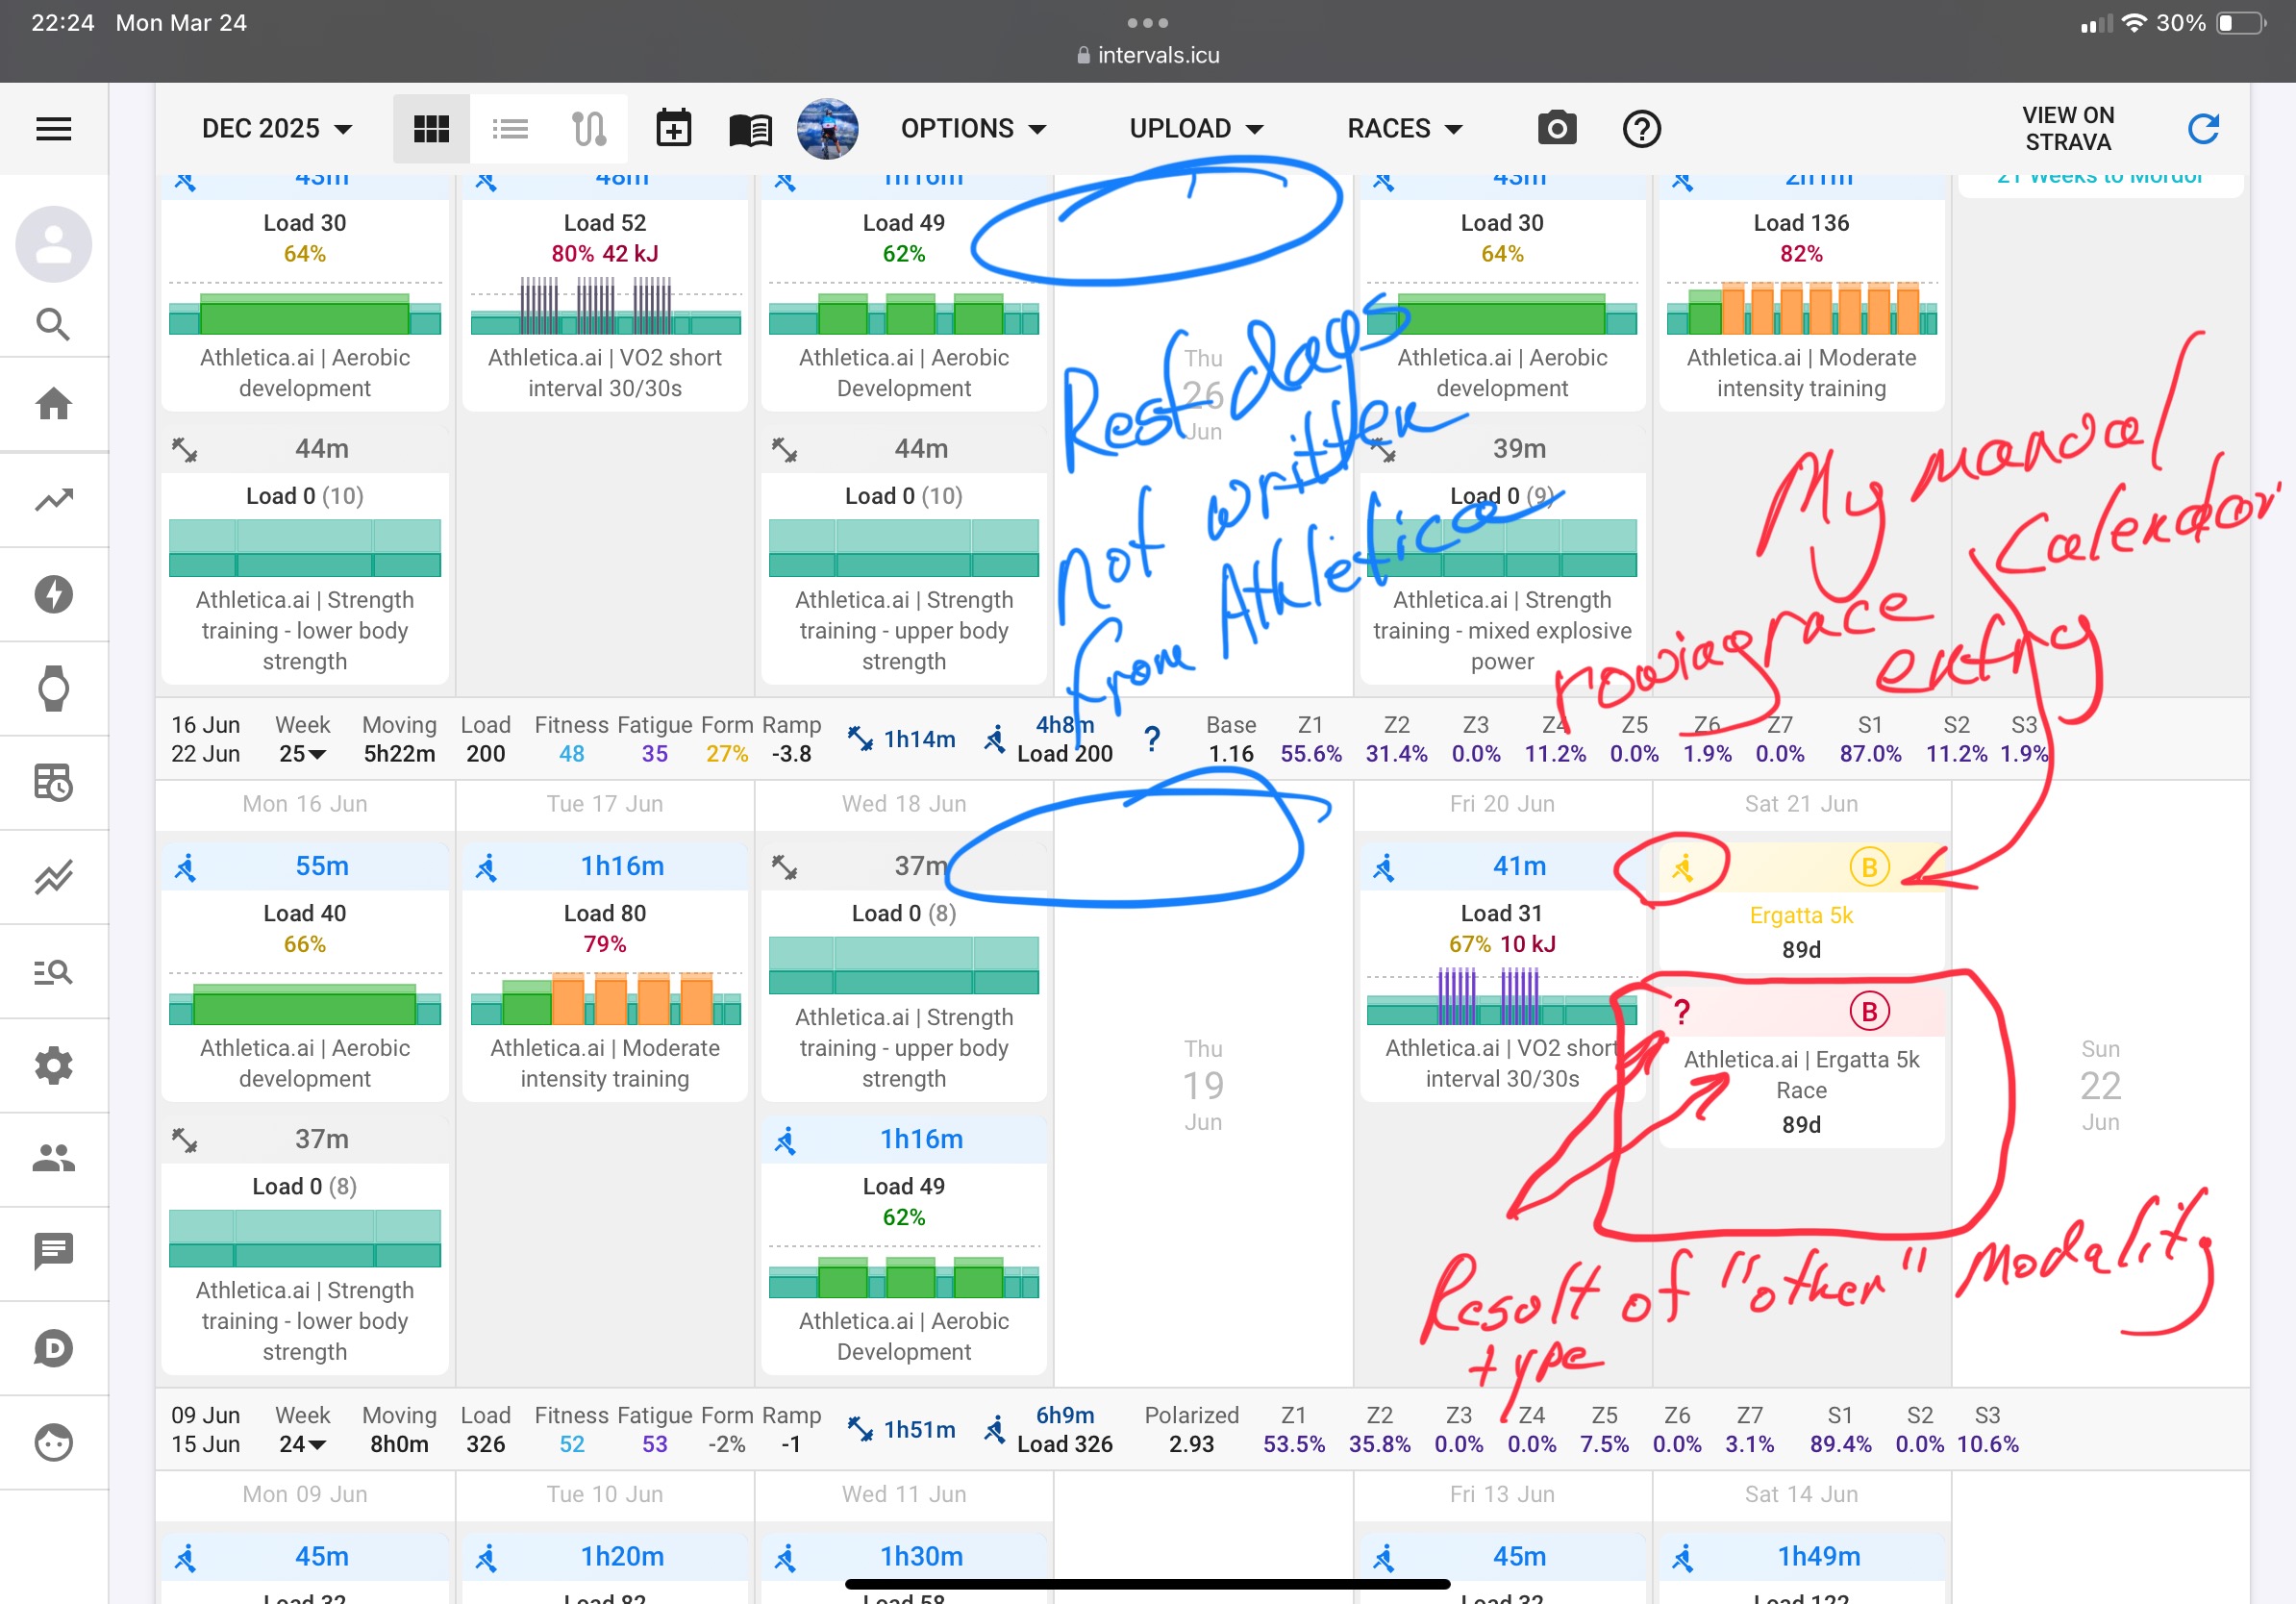Viewport: 2296px width, 1604px height.
Task: Open the lightning bolt power page
Action: [53, 594]
